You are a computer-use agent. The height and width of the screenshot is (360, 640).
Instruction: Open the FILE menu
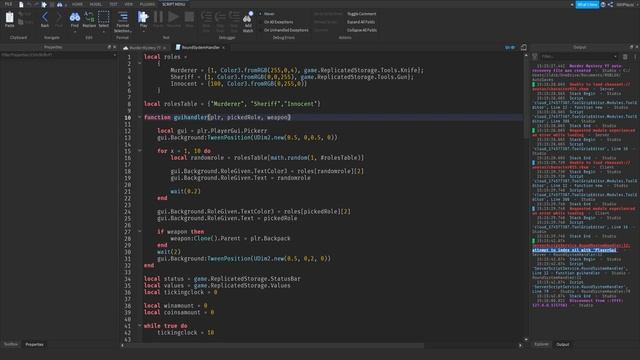(x=8, y=4)
